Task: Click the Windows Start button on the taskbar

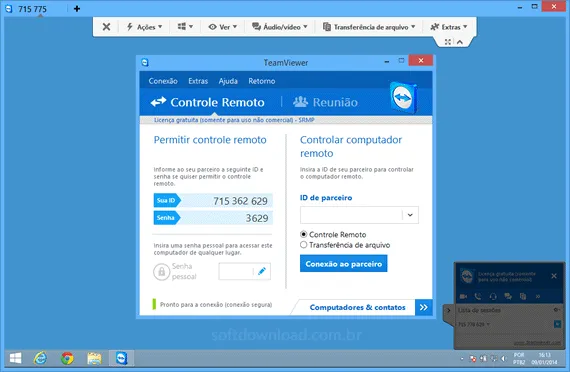Action: (15, 359)
